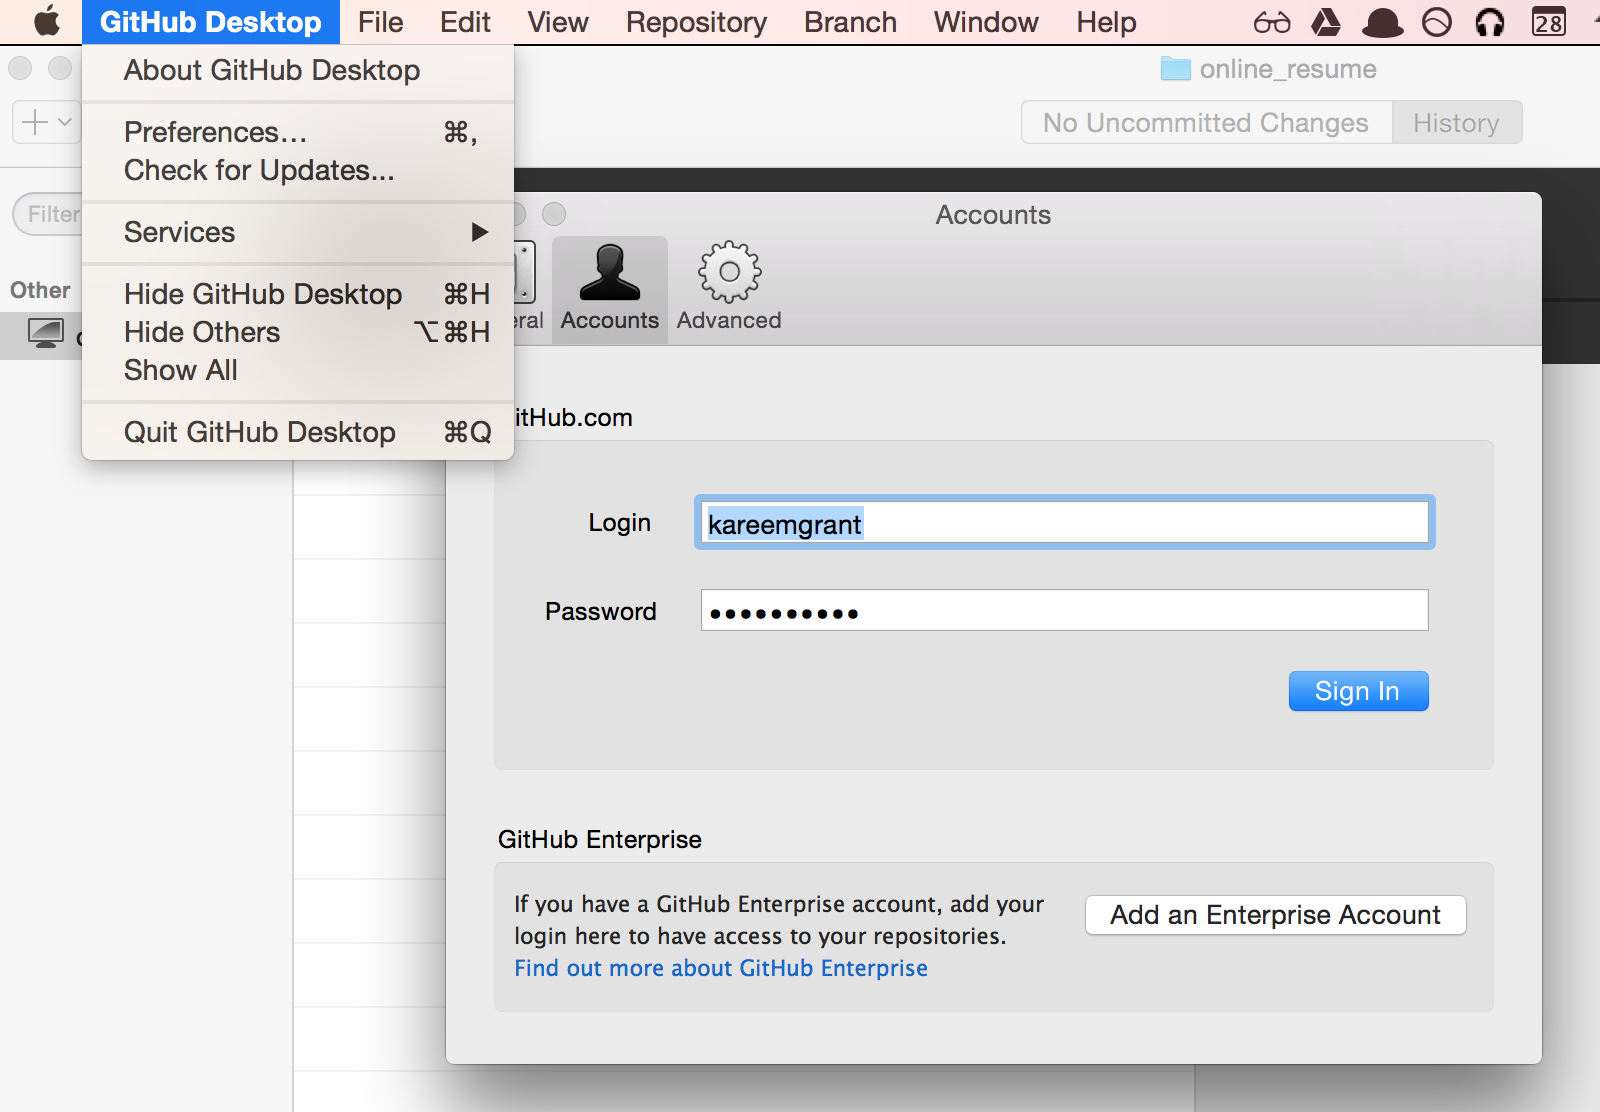The height and width of the screenshot is (1112, 1600).
Task: Select the Accounts preferences icon
Action: 610,288
